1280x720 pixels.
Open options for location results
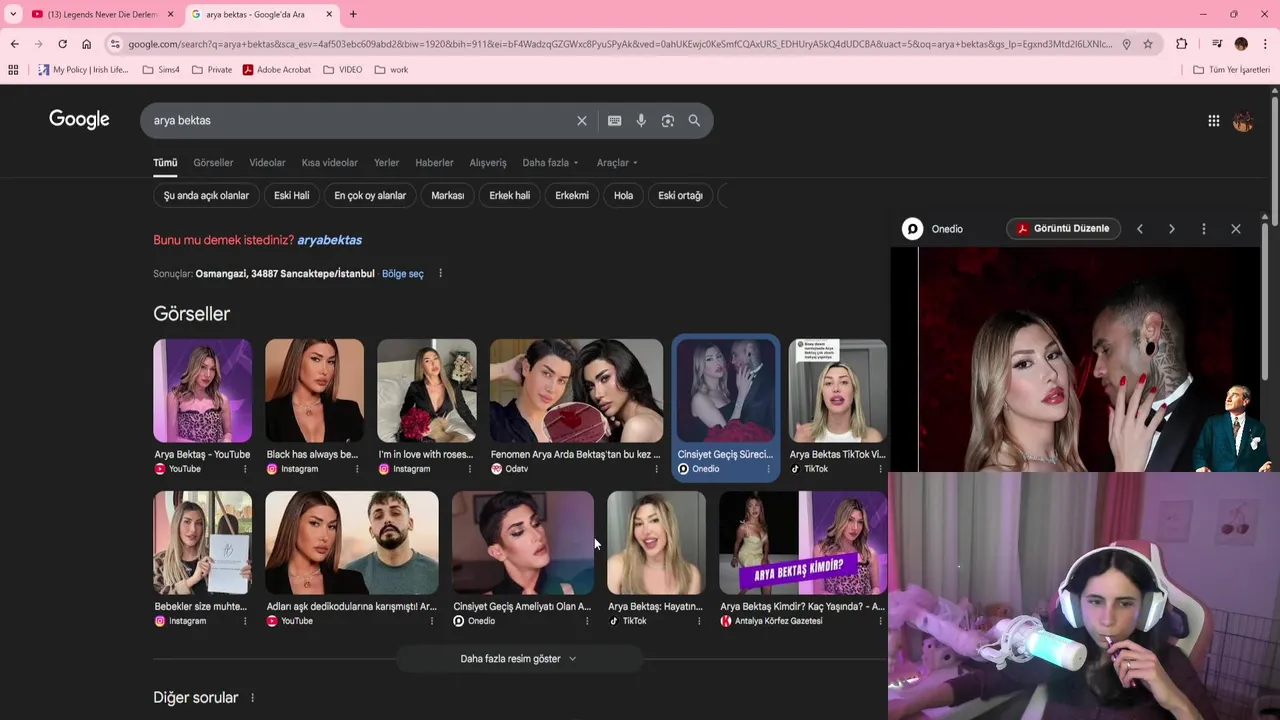440,274
